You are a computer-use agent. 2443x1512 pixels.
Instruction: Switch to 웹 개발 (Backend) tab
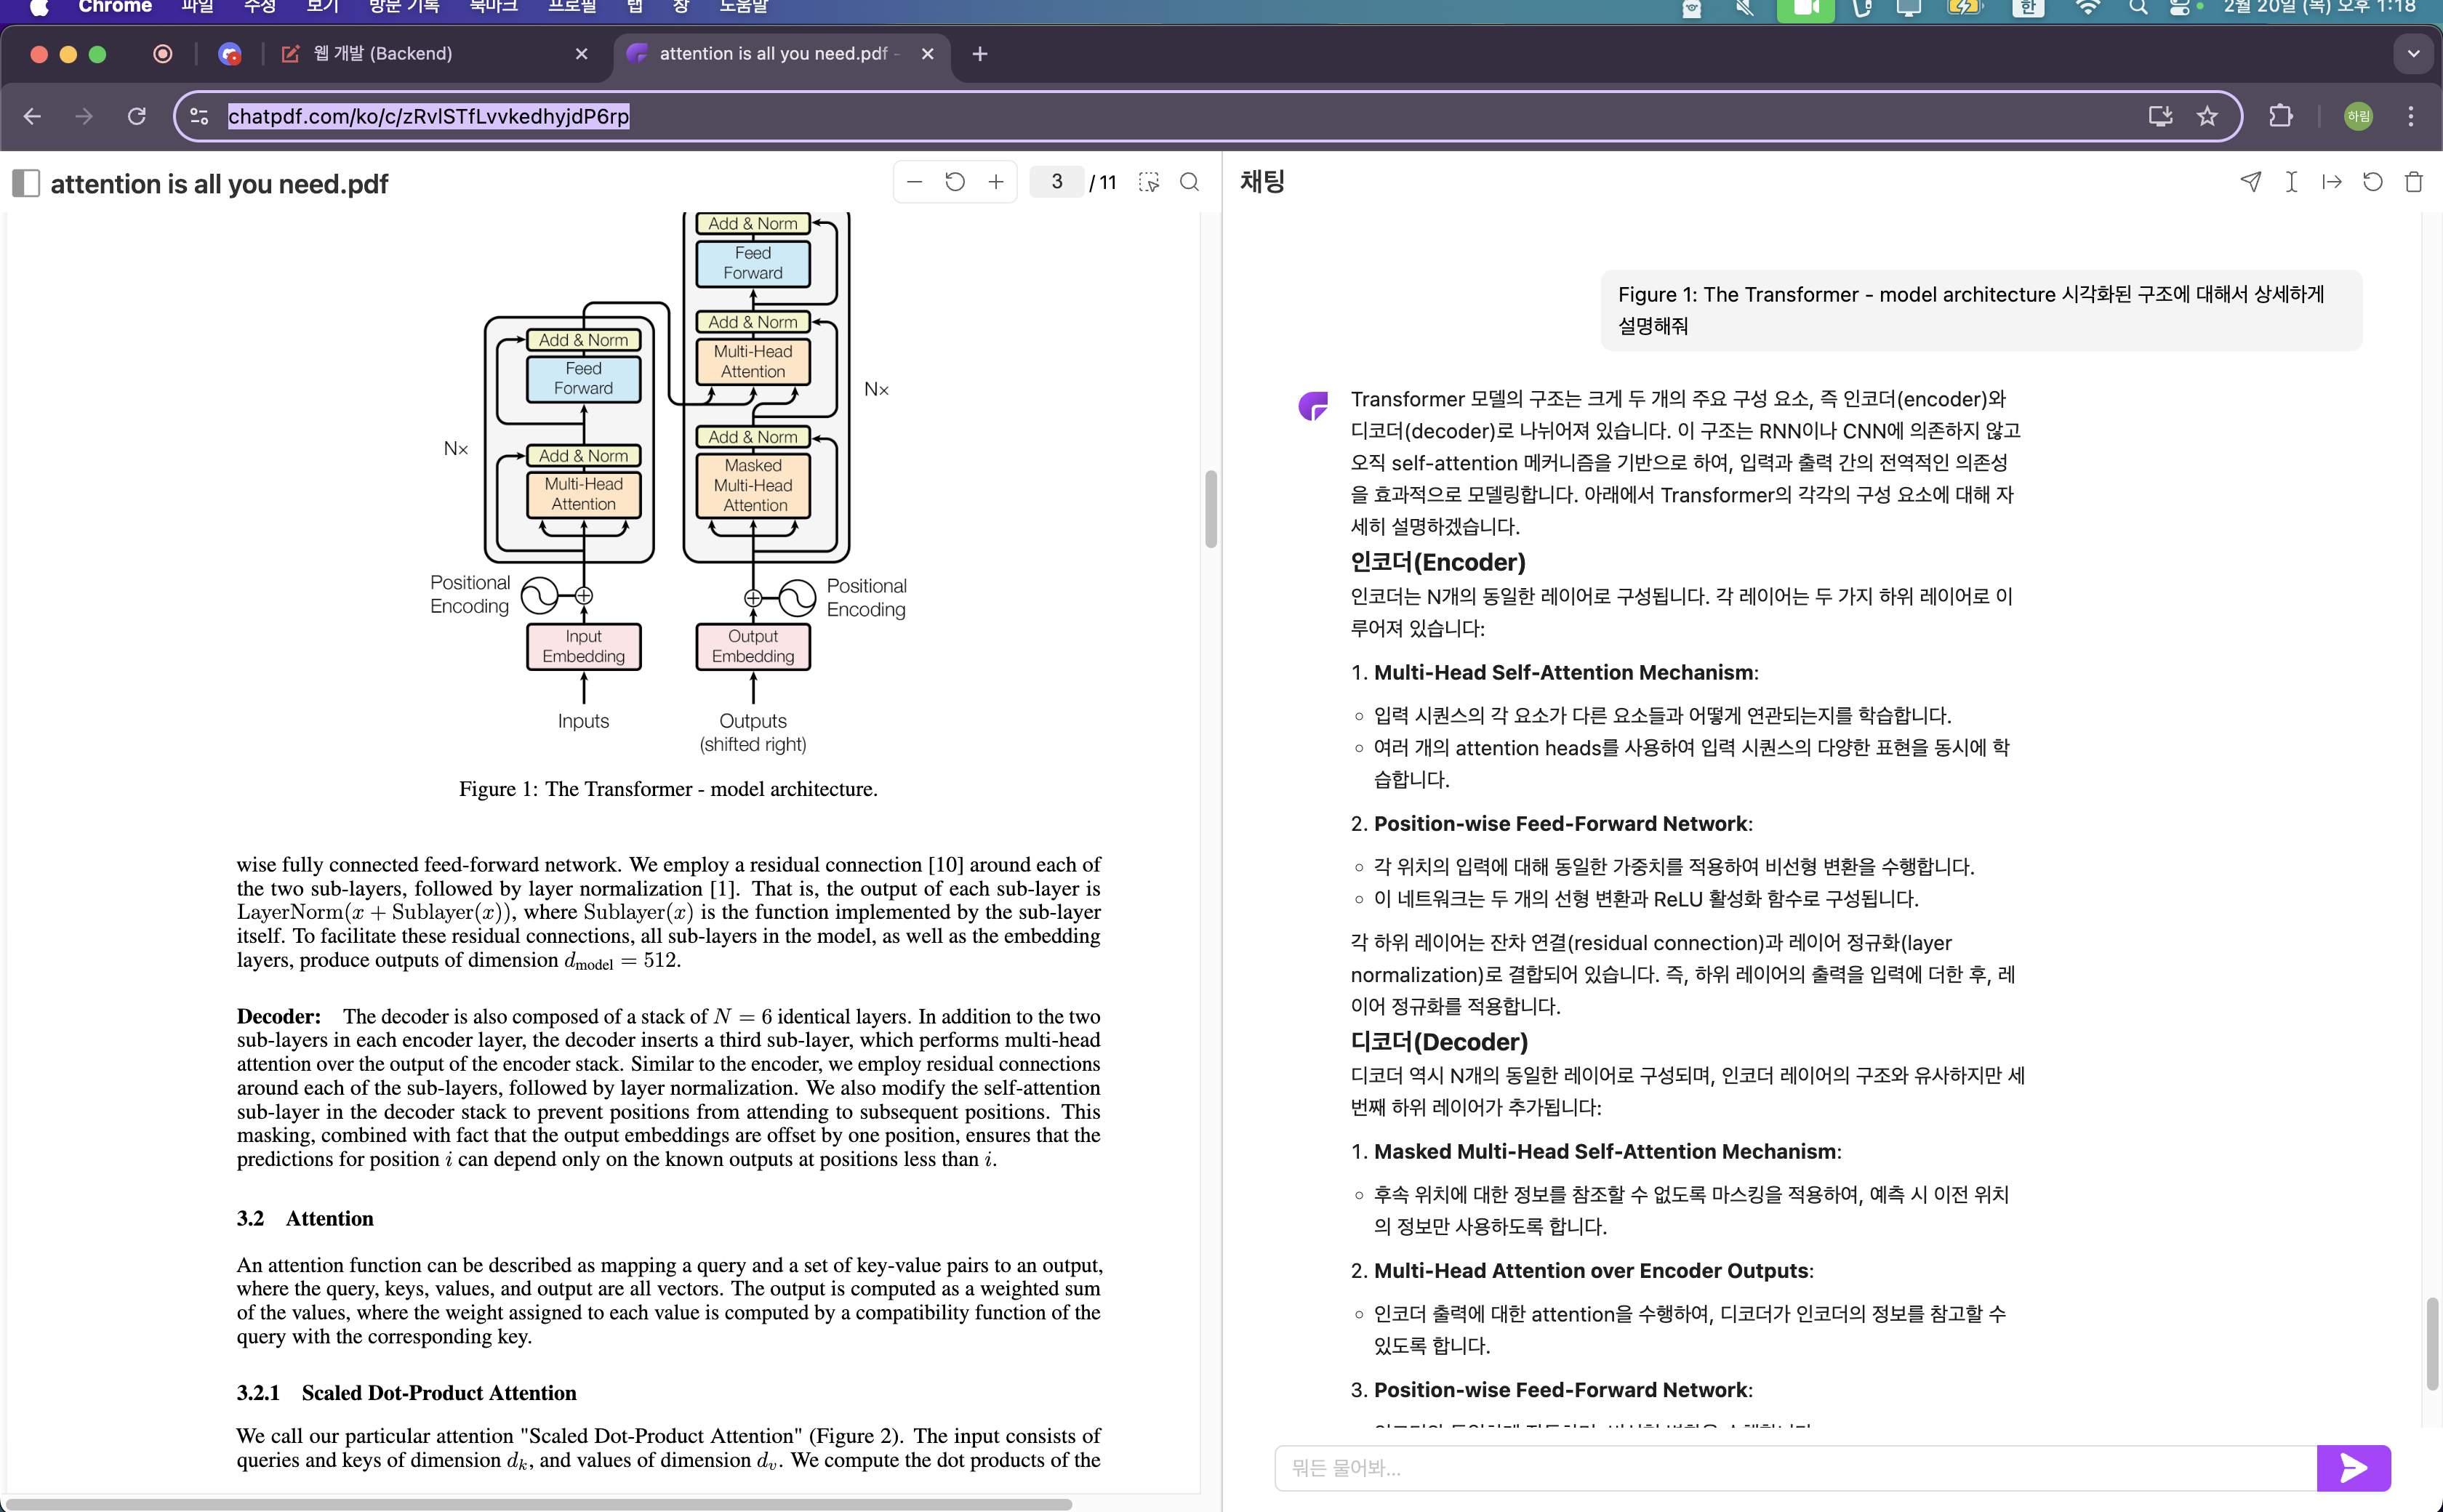(383, 54)
